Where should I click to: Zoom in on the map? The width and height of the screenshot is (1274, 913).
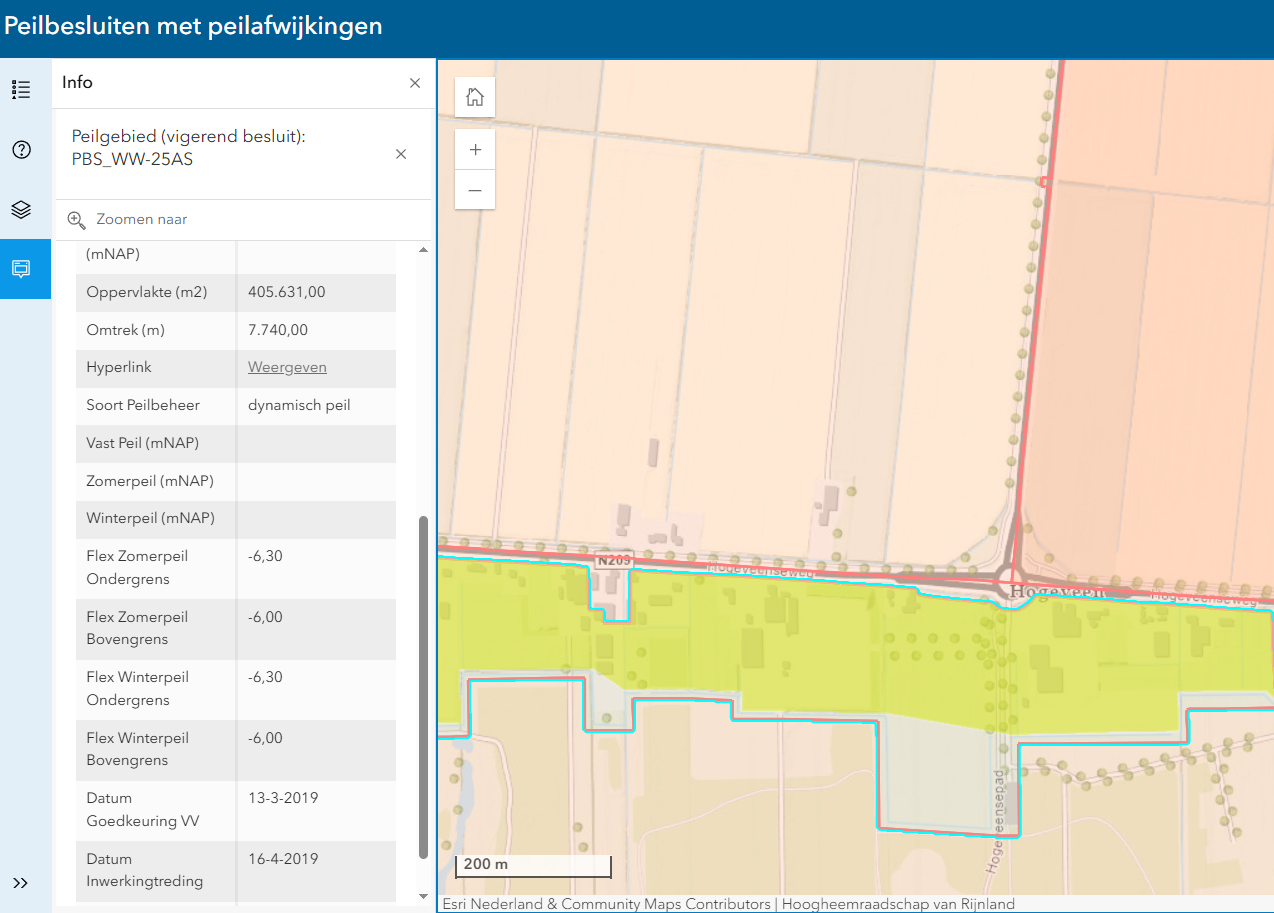(475, 150)
